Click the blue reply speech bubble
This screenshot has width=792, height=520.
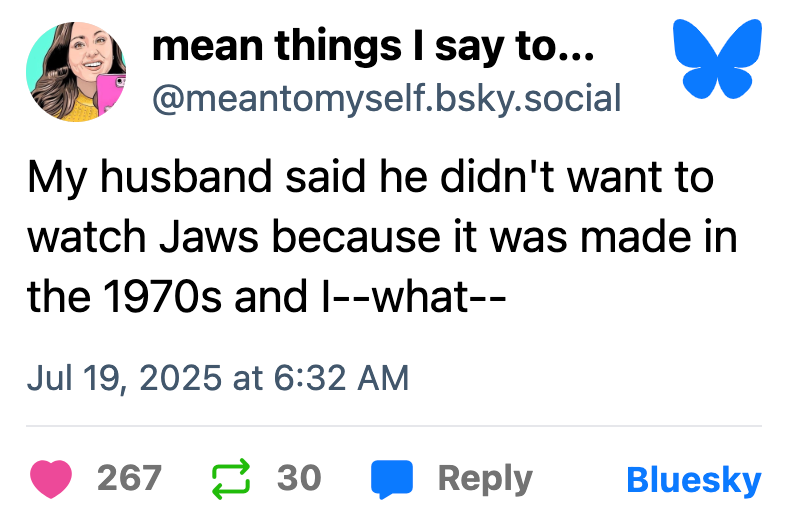(x=392, y=479)
